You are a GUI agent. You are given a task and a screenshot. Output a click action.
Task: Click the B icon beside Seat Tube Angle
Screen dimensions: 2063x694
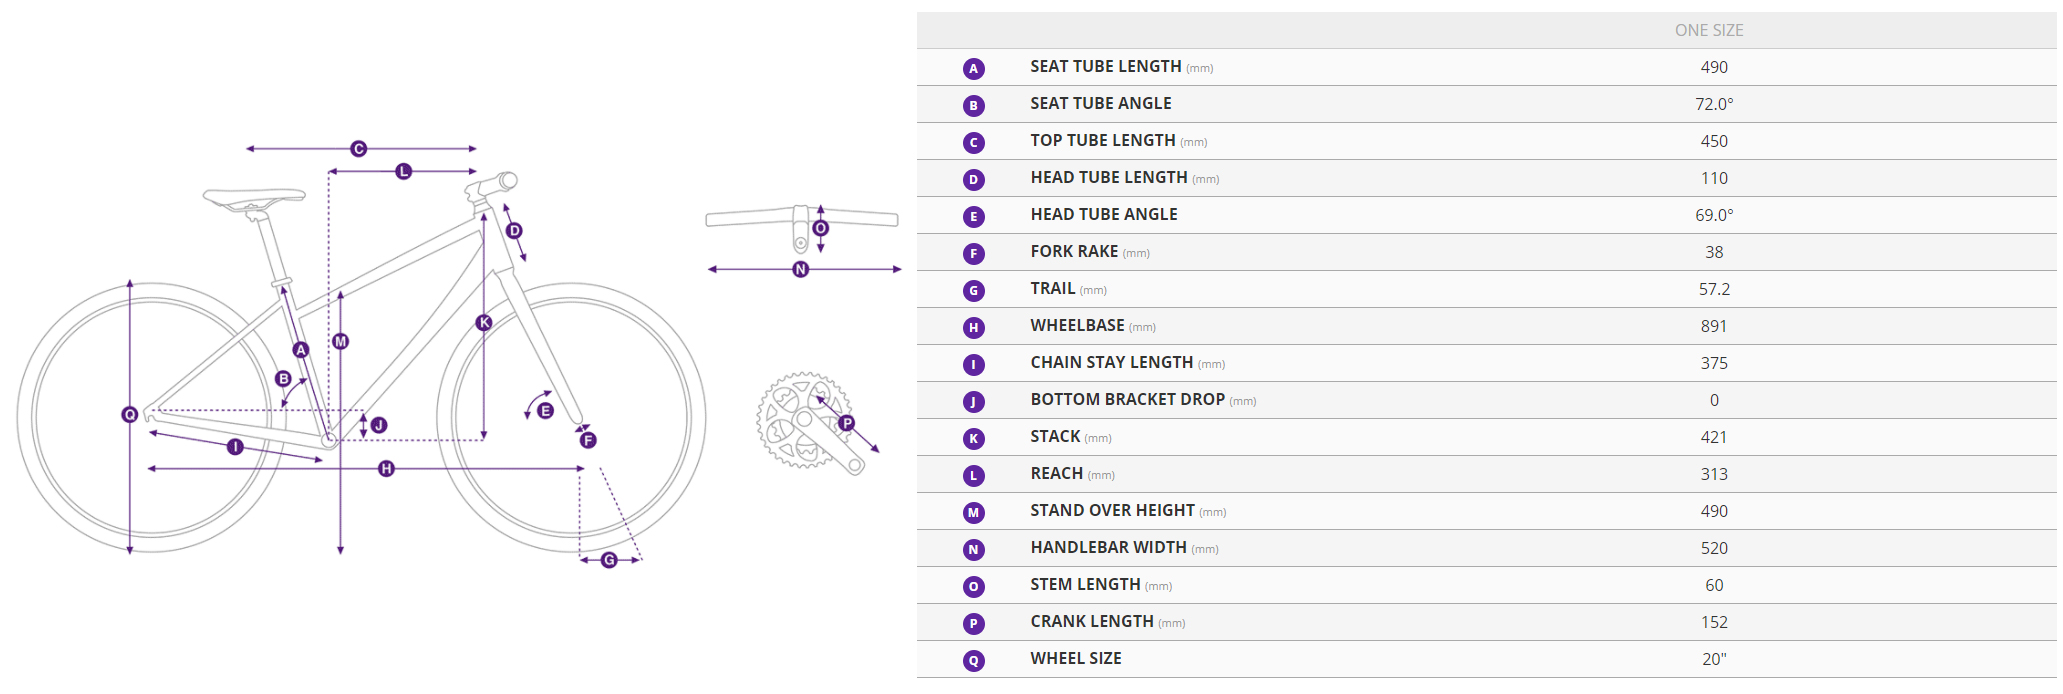pyautogui.click(x=973, y=105)
